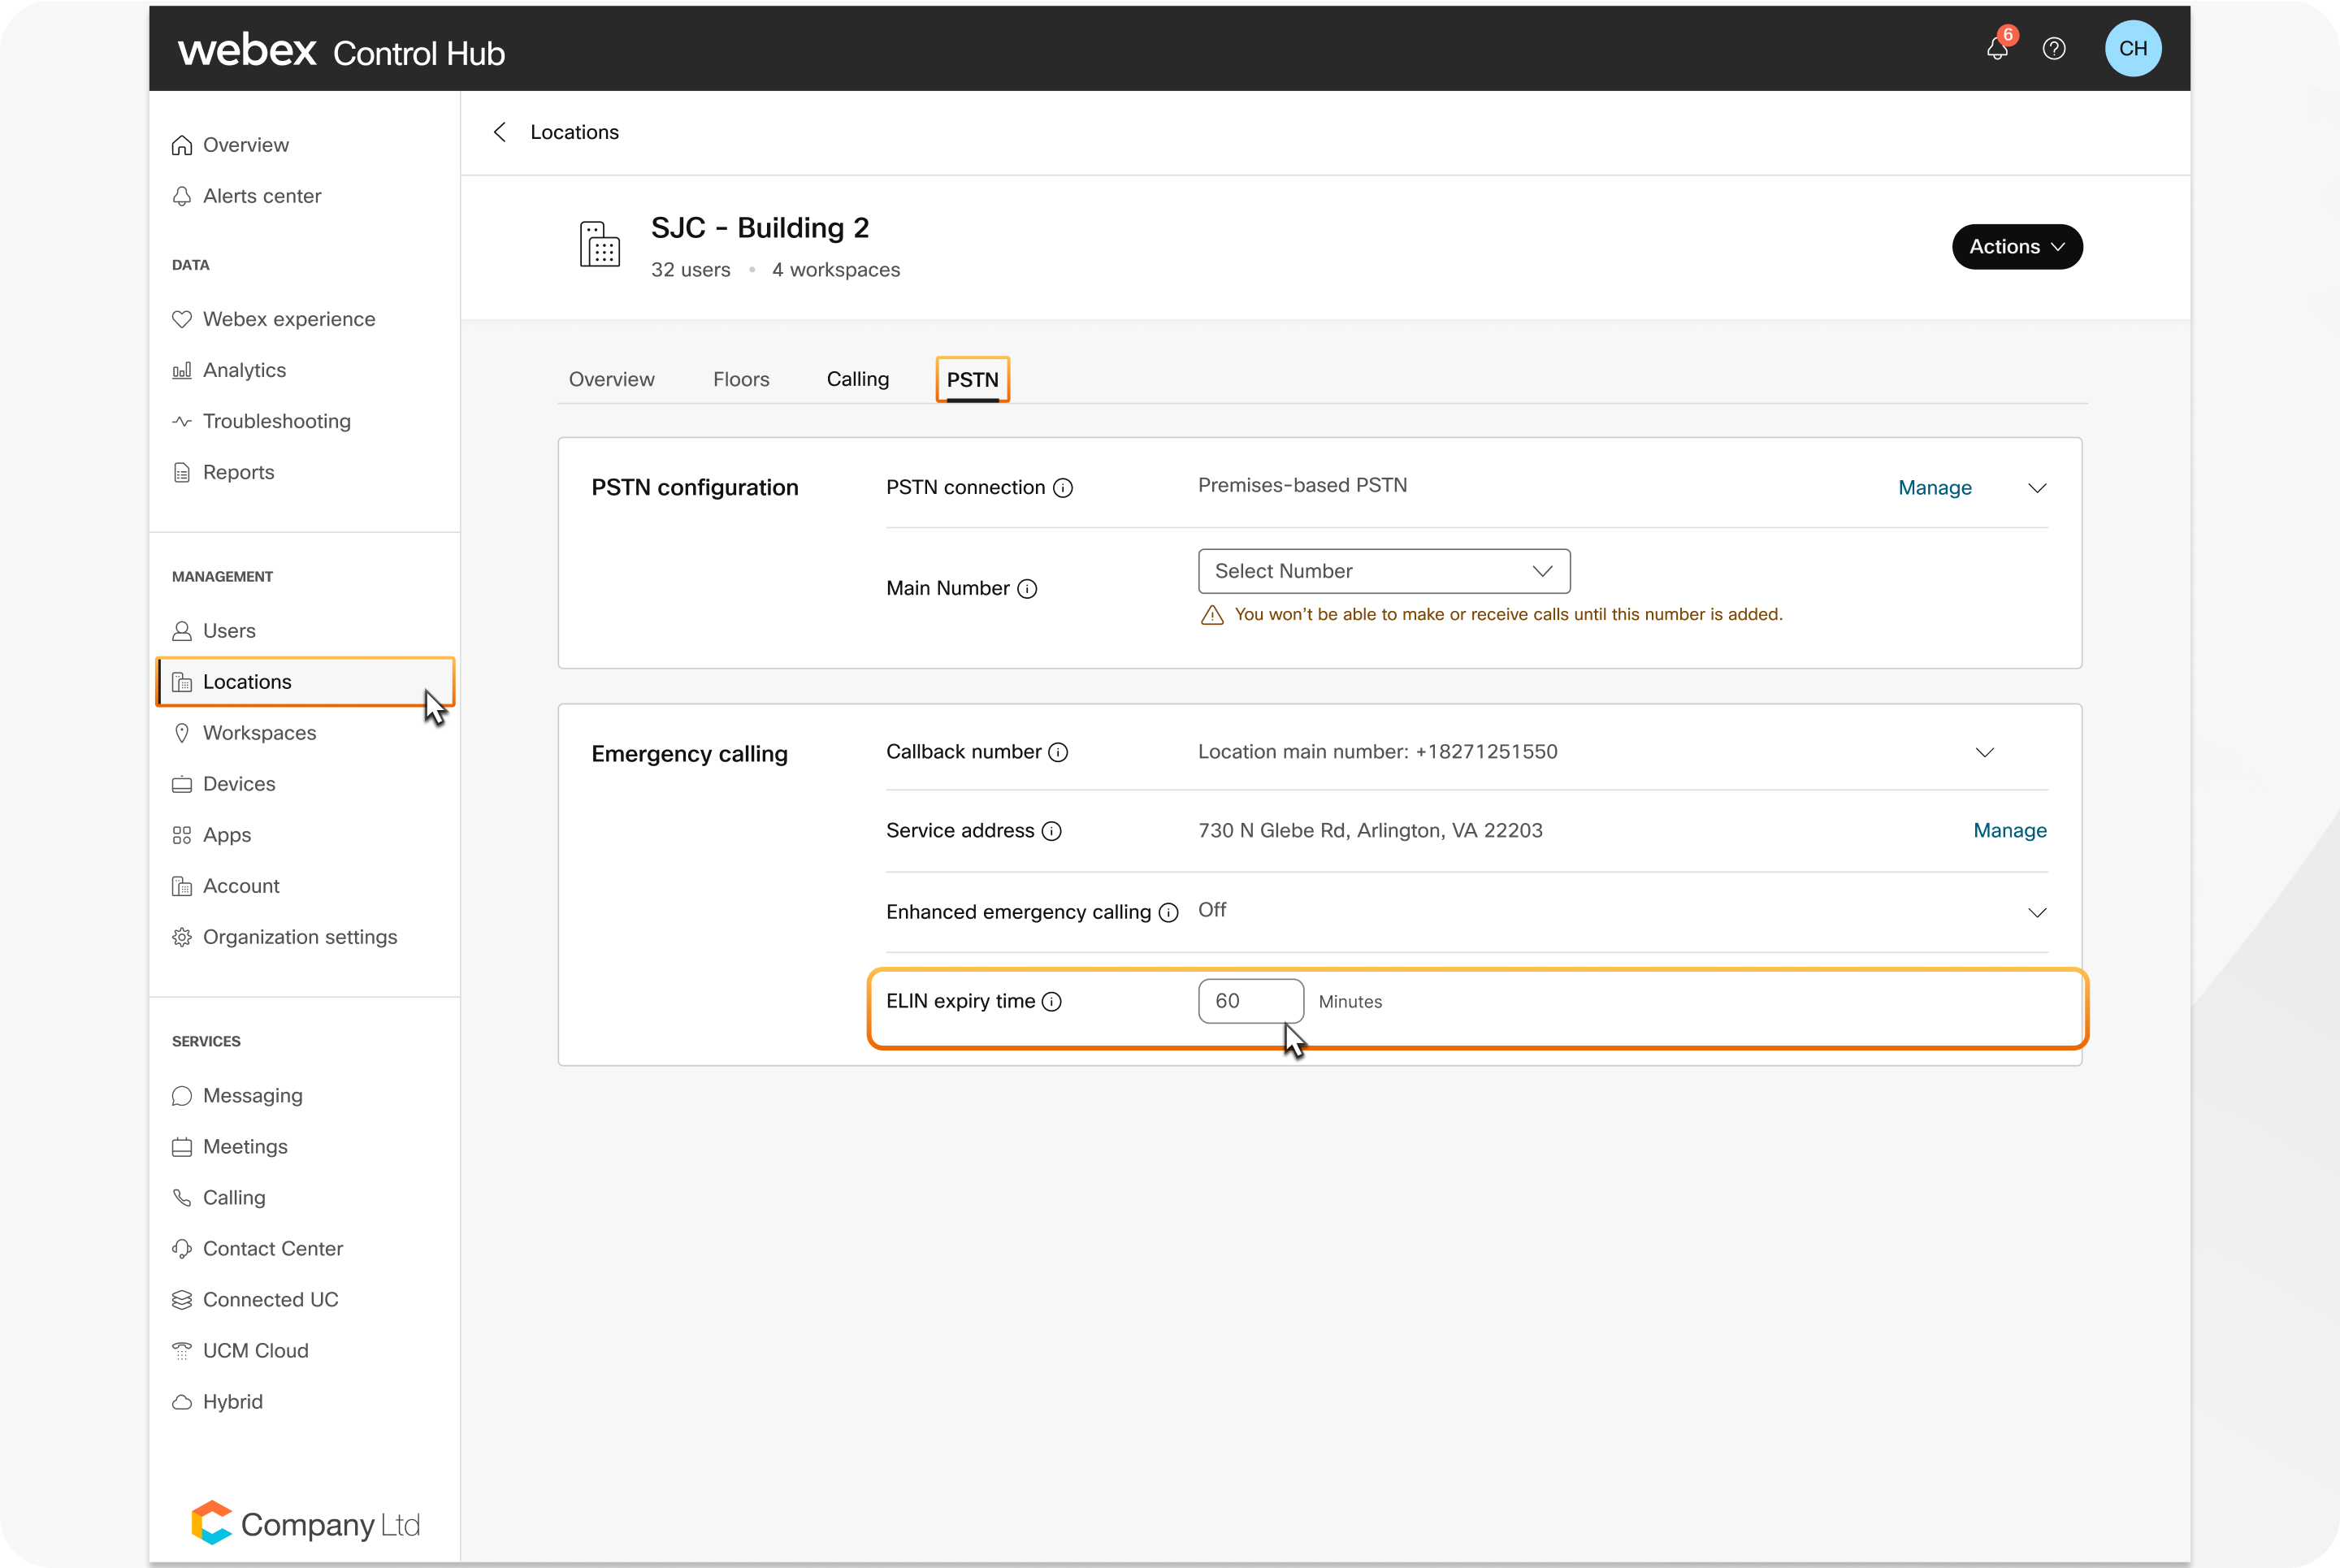The width and height of the screenshot is (2340, 1568).
Task: Click Manage link for Service address
Action: [2009, 831]
